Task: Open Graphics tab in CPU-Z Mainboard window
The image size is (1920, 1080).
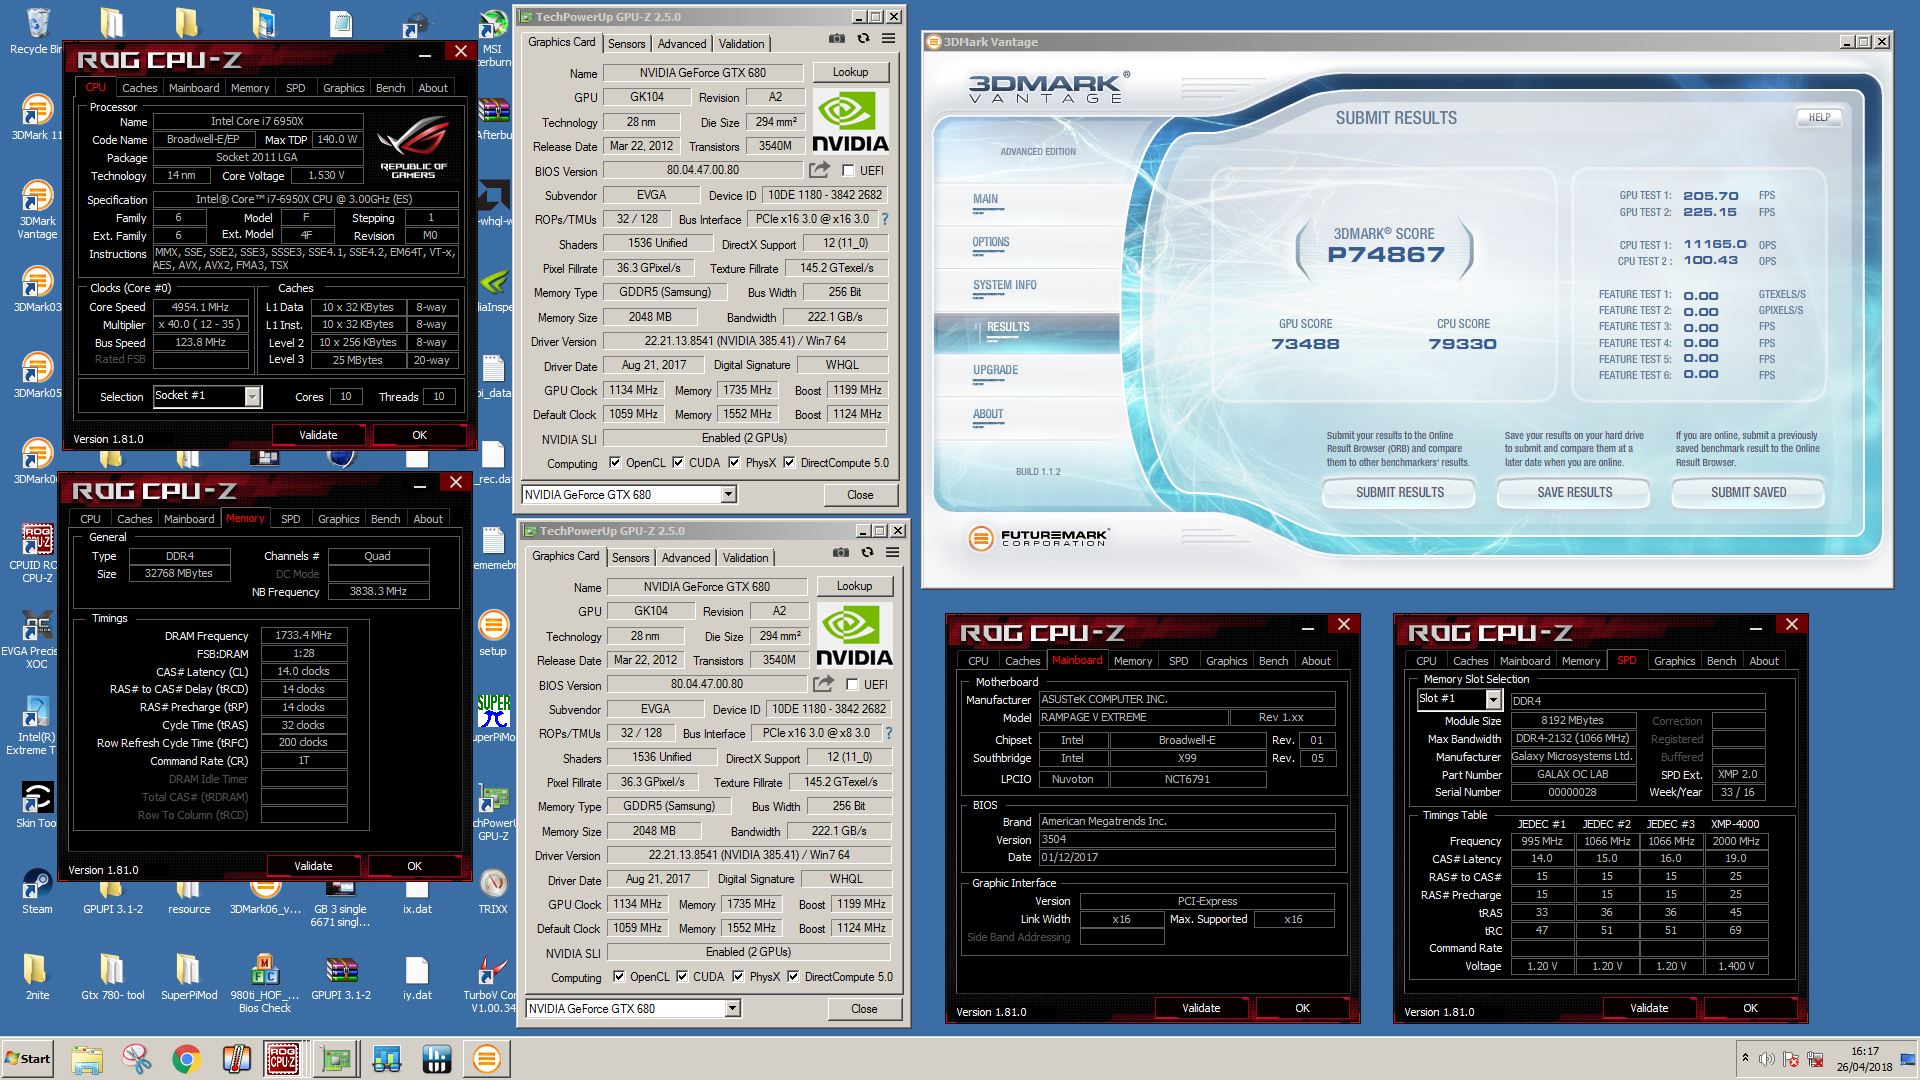Action: pyautogui.click(x=1226, y=661)
